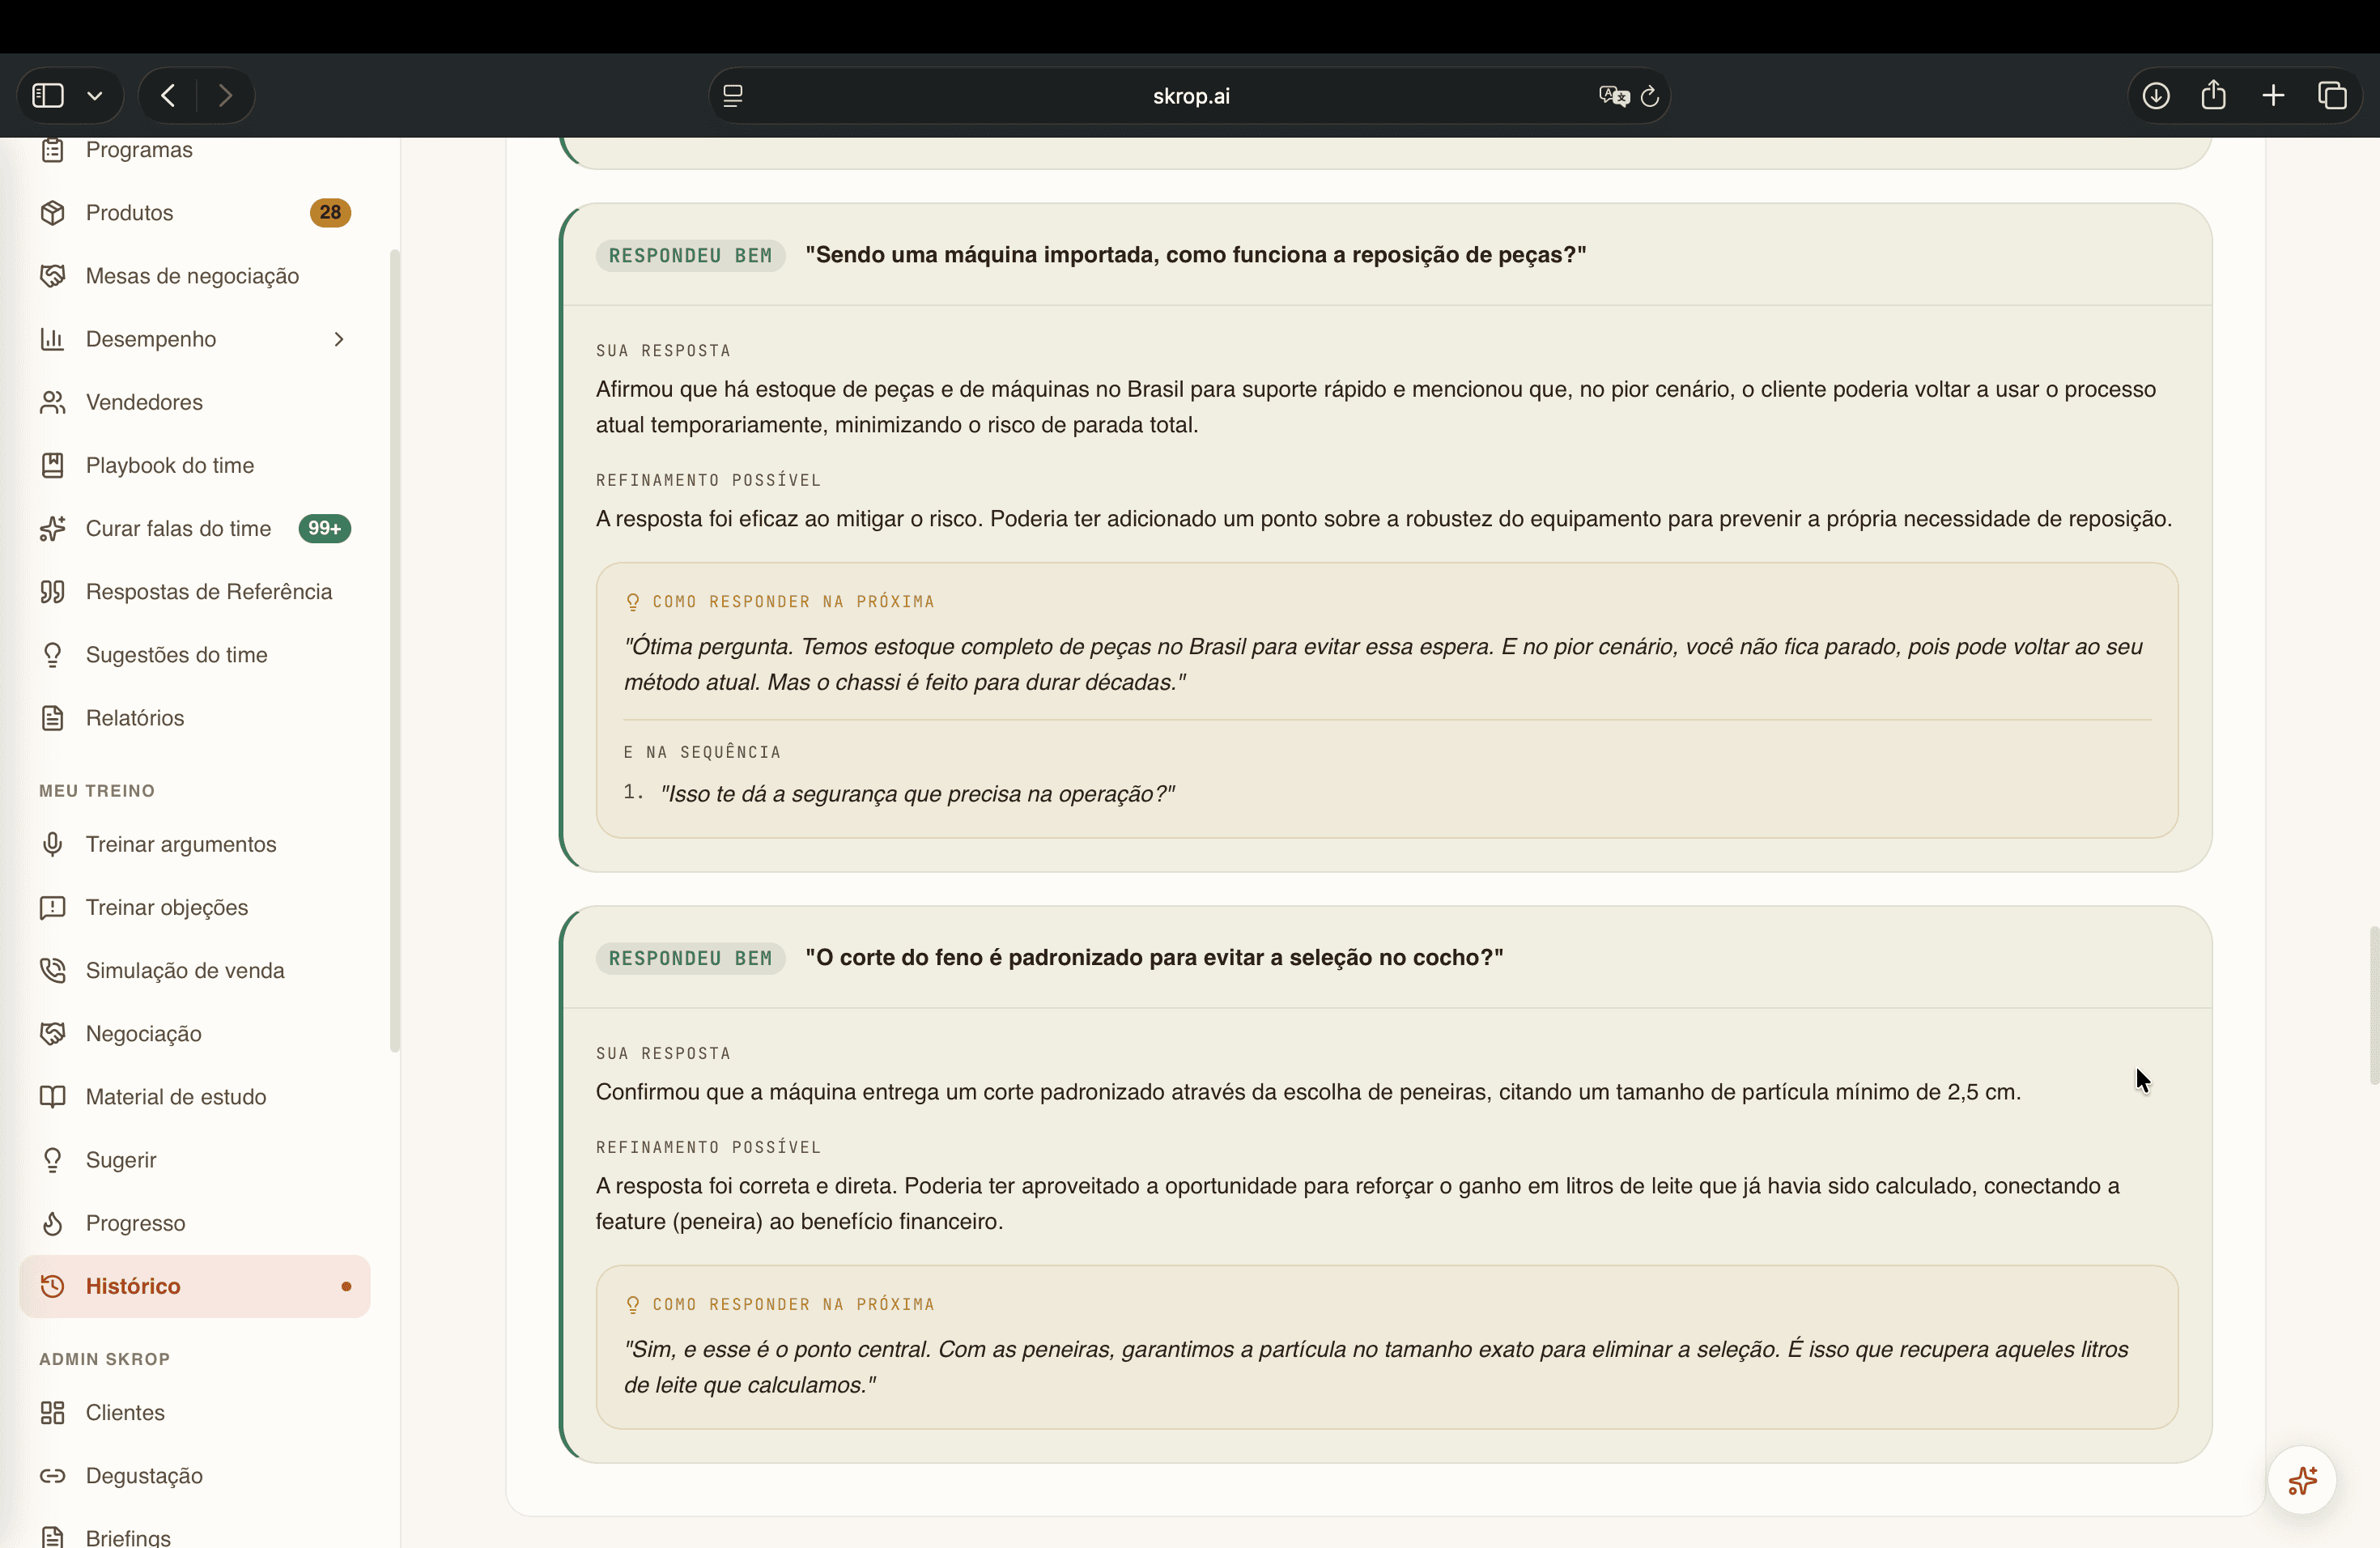Screen dimensions: 2380x1548
Task: Click the phone icon for Simulação de venda
Action: (52, 970)
